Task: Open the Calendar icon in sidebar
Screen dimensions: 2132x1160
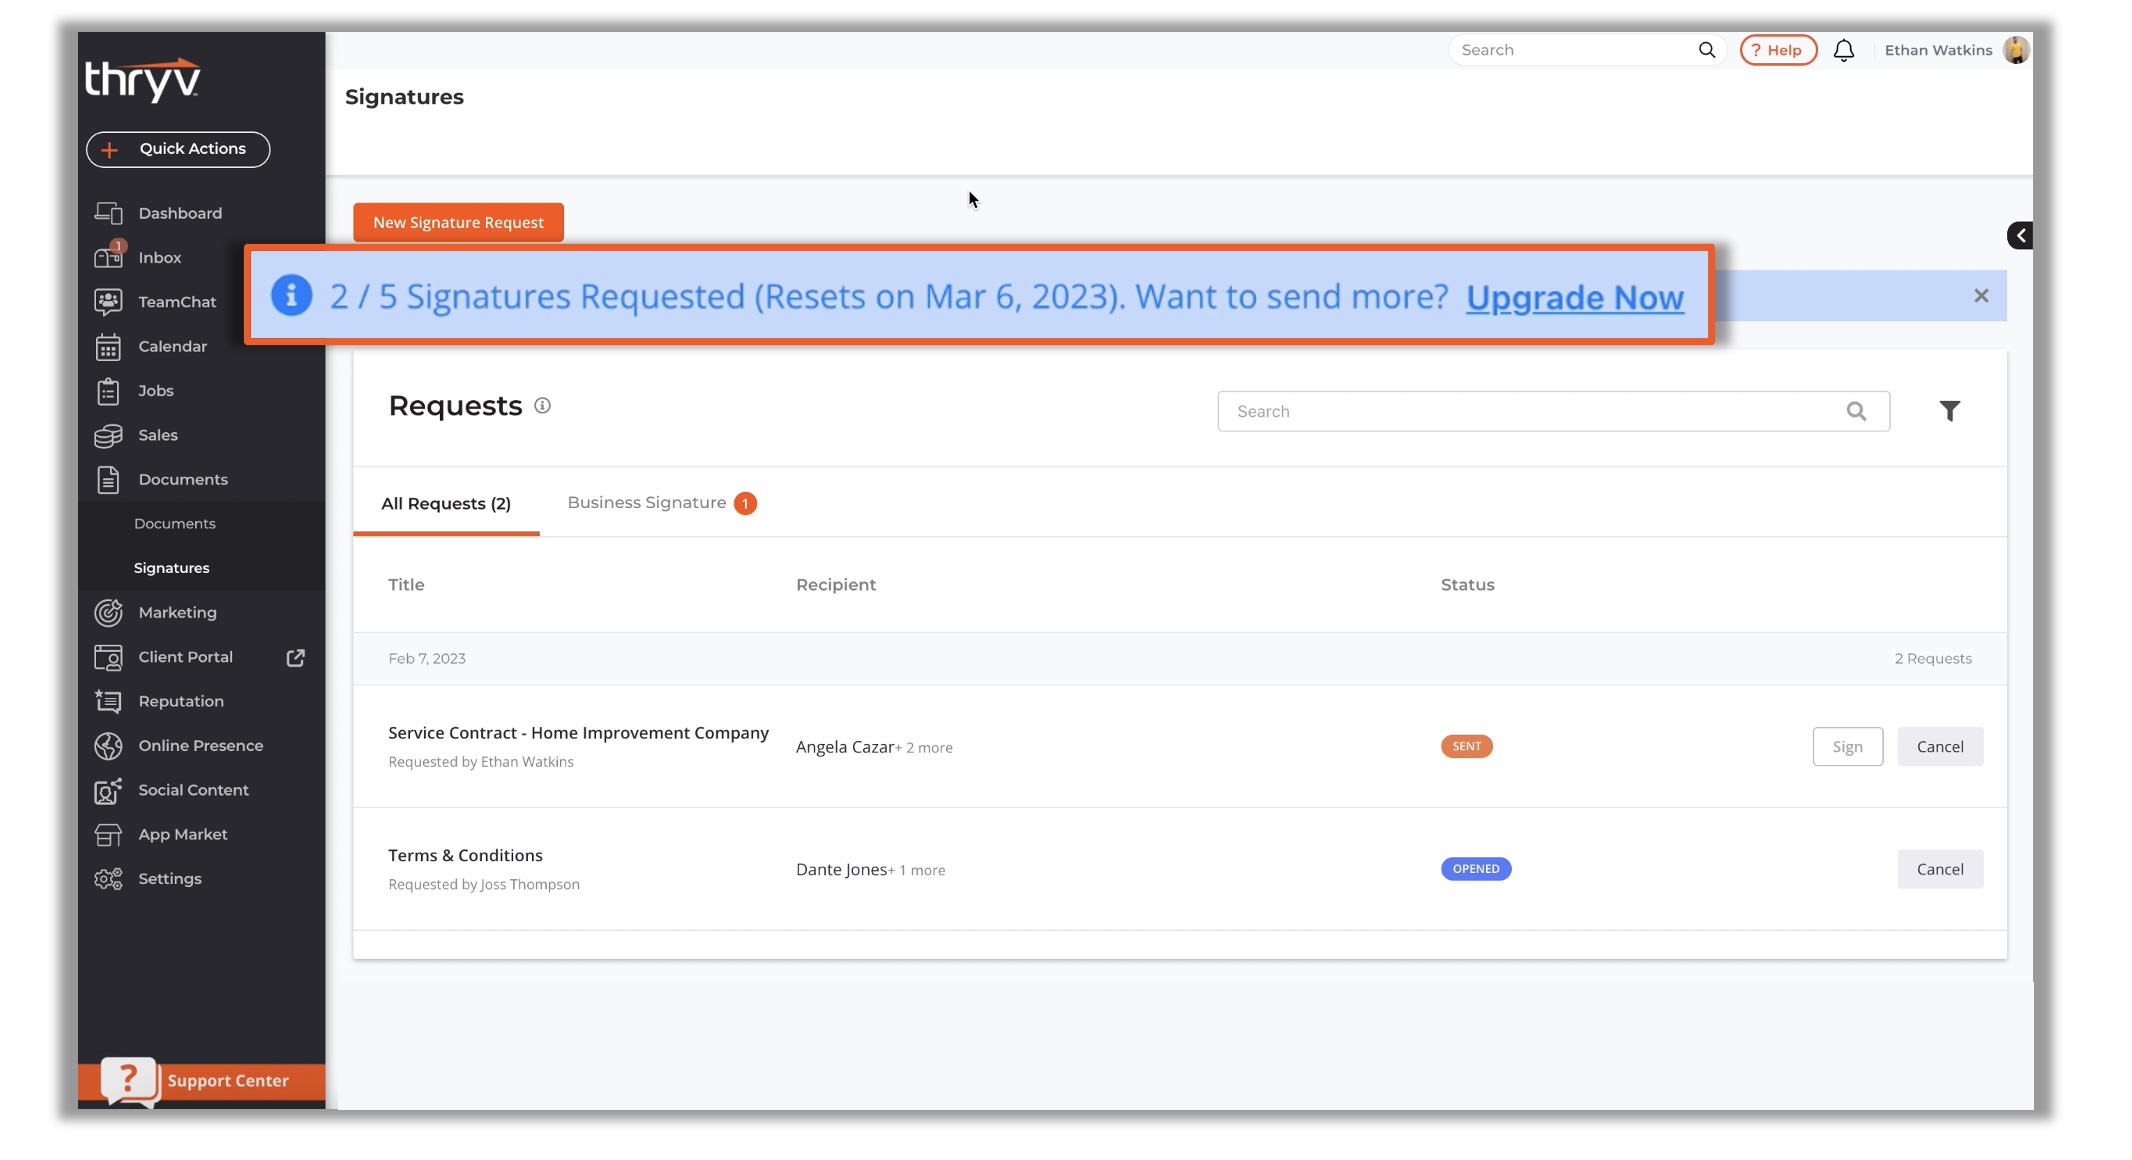Action: 108,346
